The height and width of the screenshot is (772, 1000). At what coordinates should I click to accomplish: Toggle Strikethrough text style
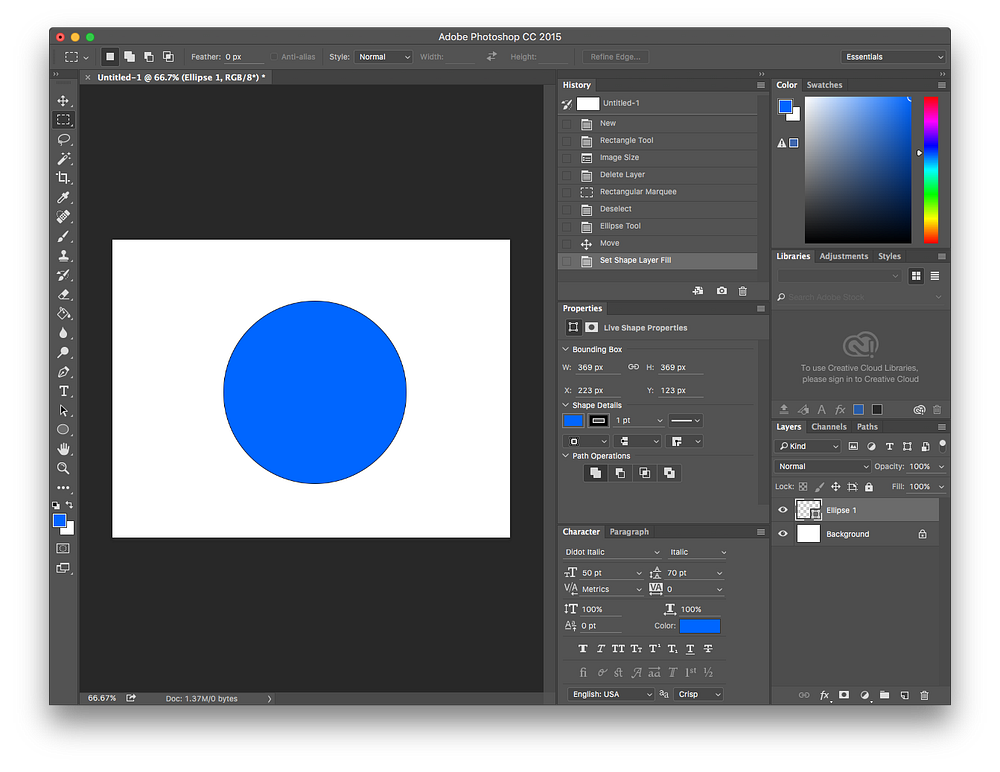pos(708,649)
